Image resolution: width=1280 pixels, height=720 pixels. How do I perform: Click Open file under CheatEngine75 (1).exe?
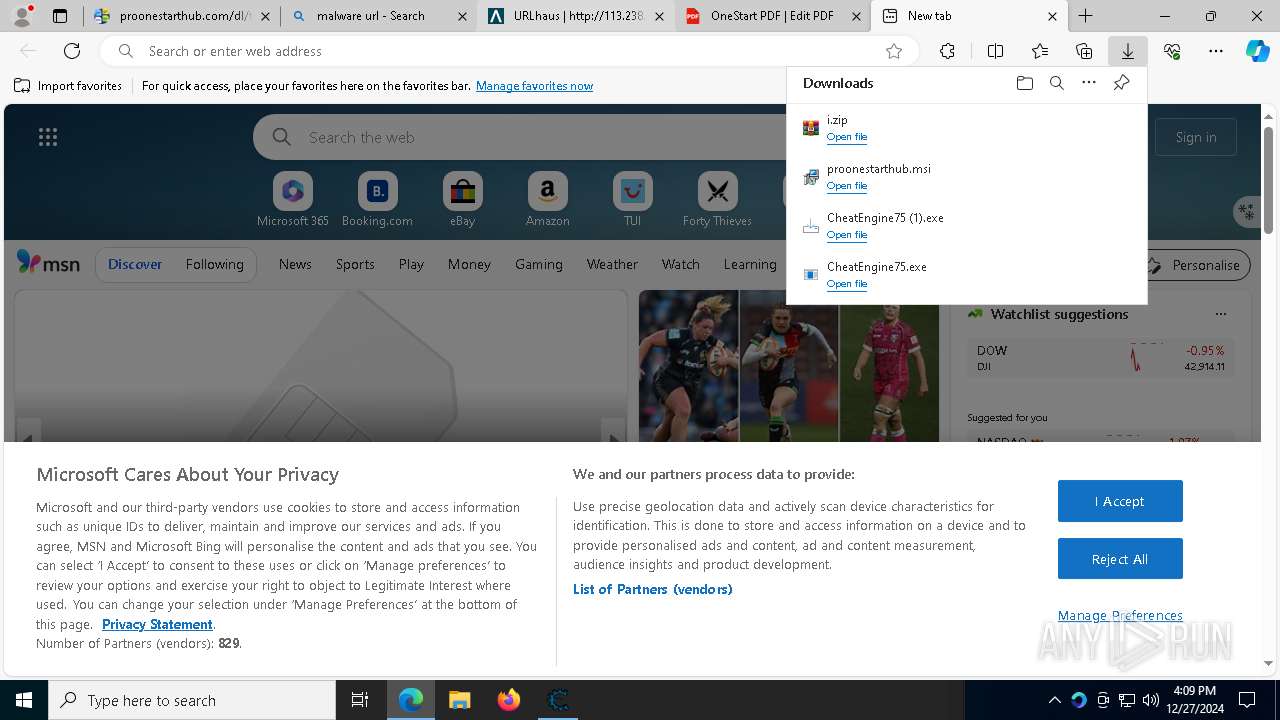[x=847, y=235]
